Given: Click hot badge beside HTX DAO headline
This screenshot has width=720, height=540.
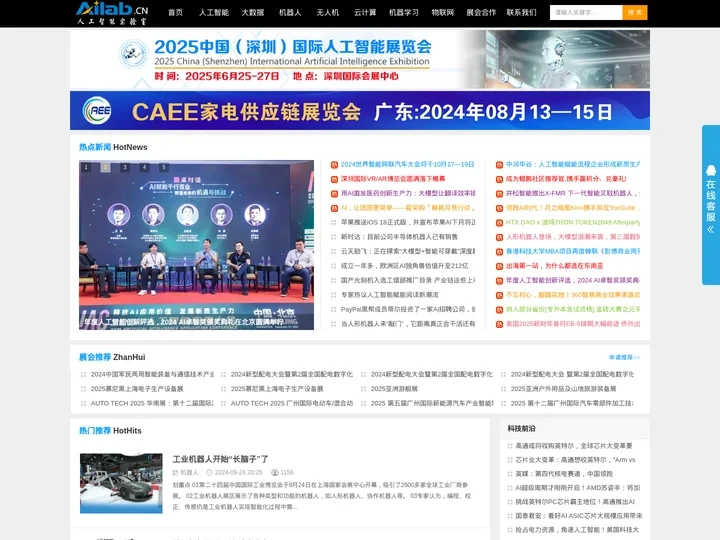Looking at the screenshot, I should (499, 223).
